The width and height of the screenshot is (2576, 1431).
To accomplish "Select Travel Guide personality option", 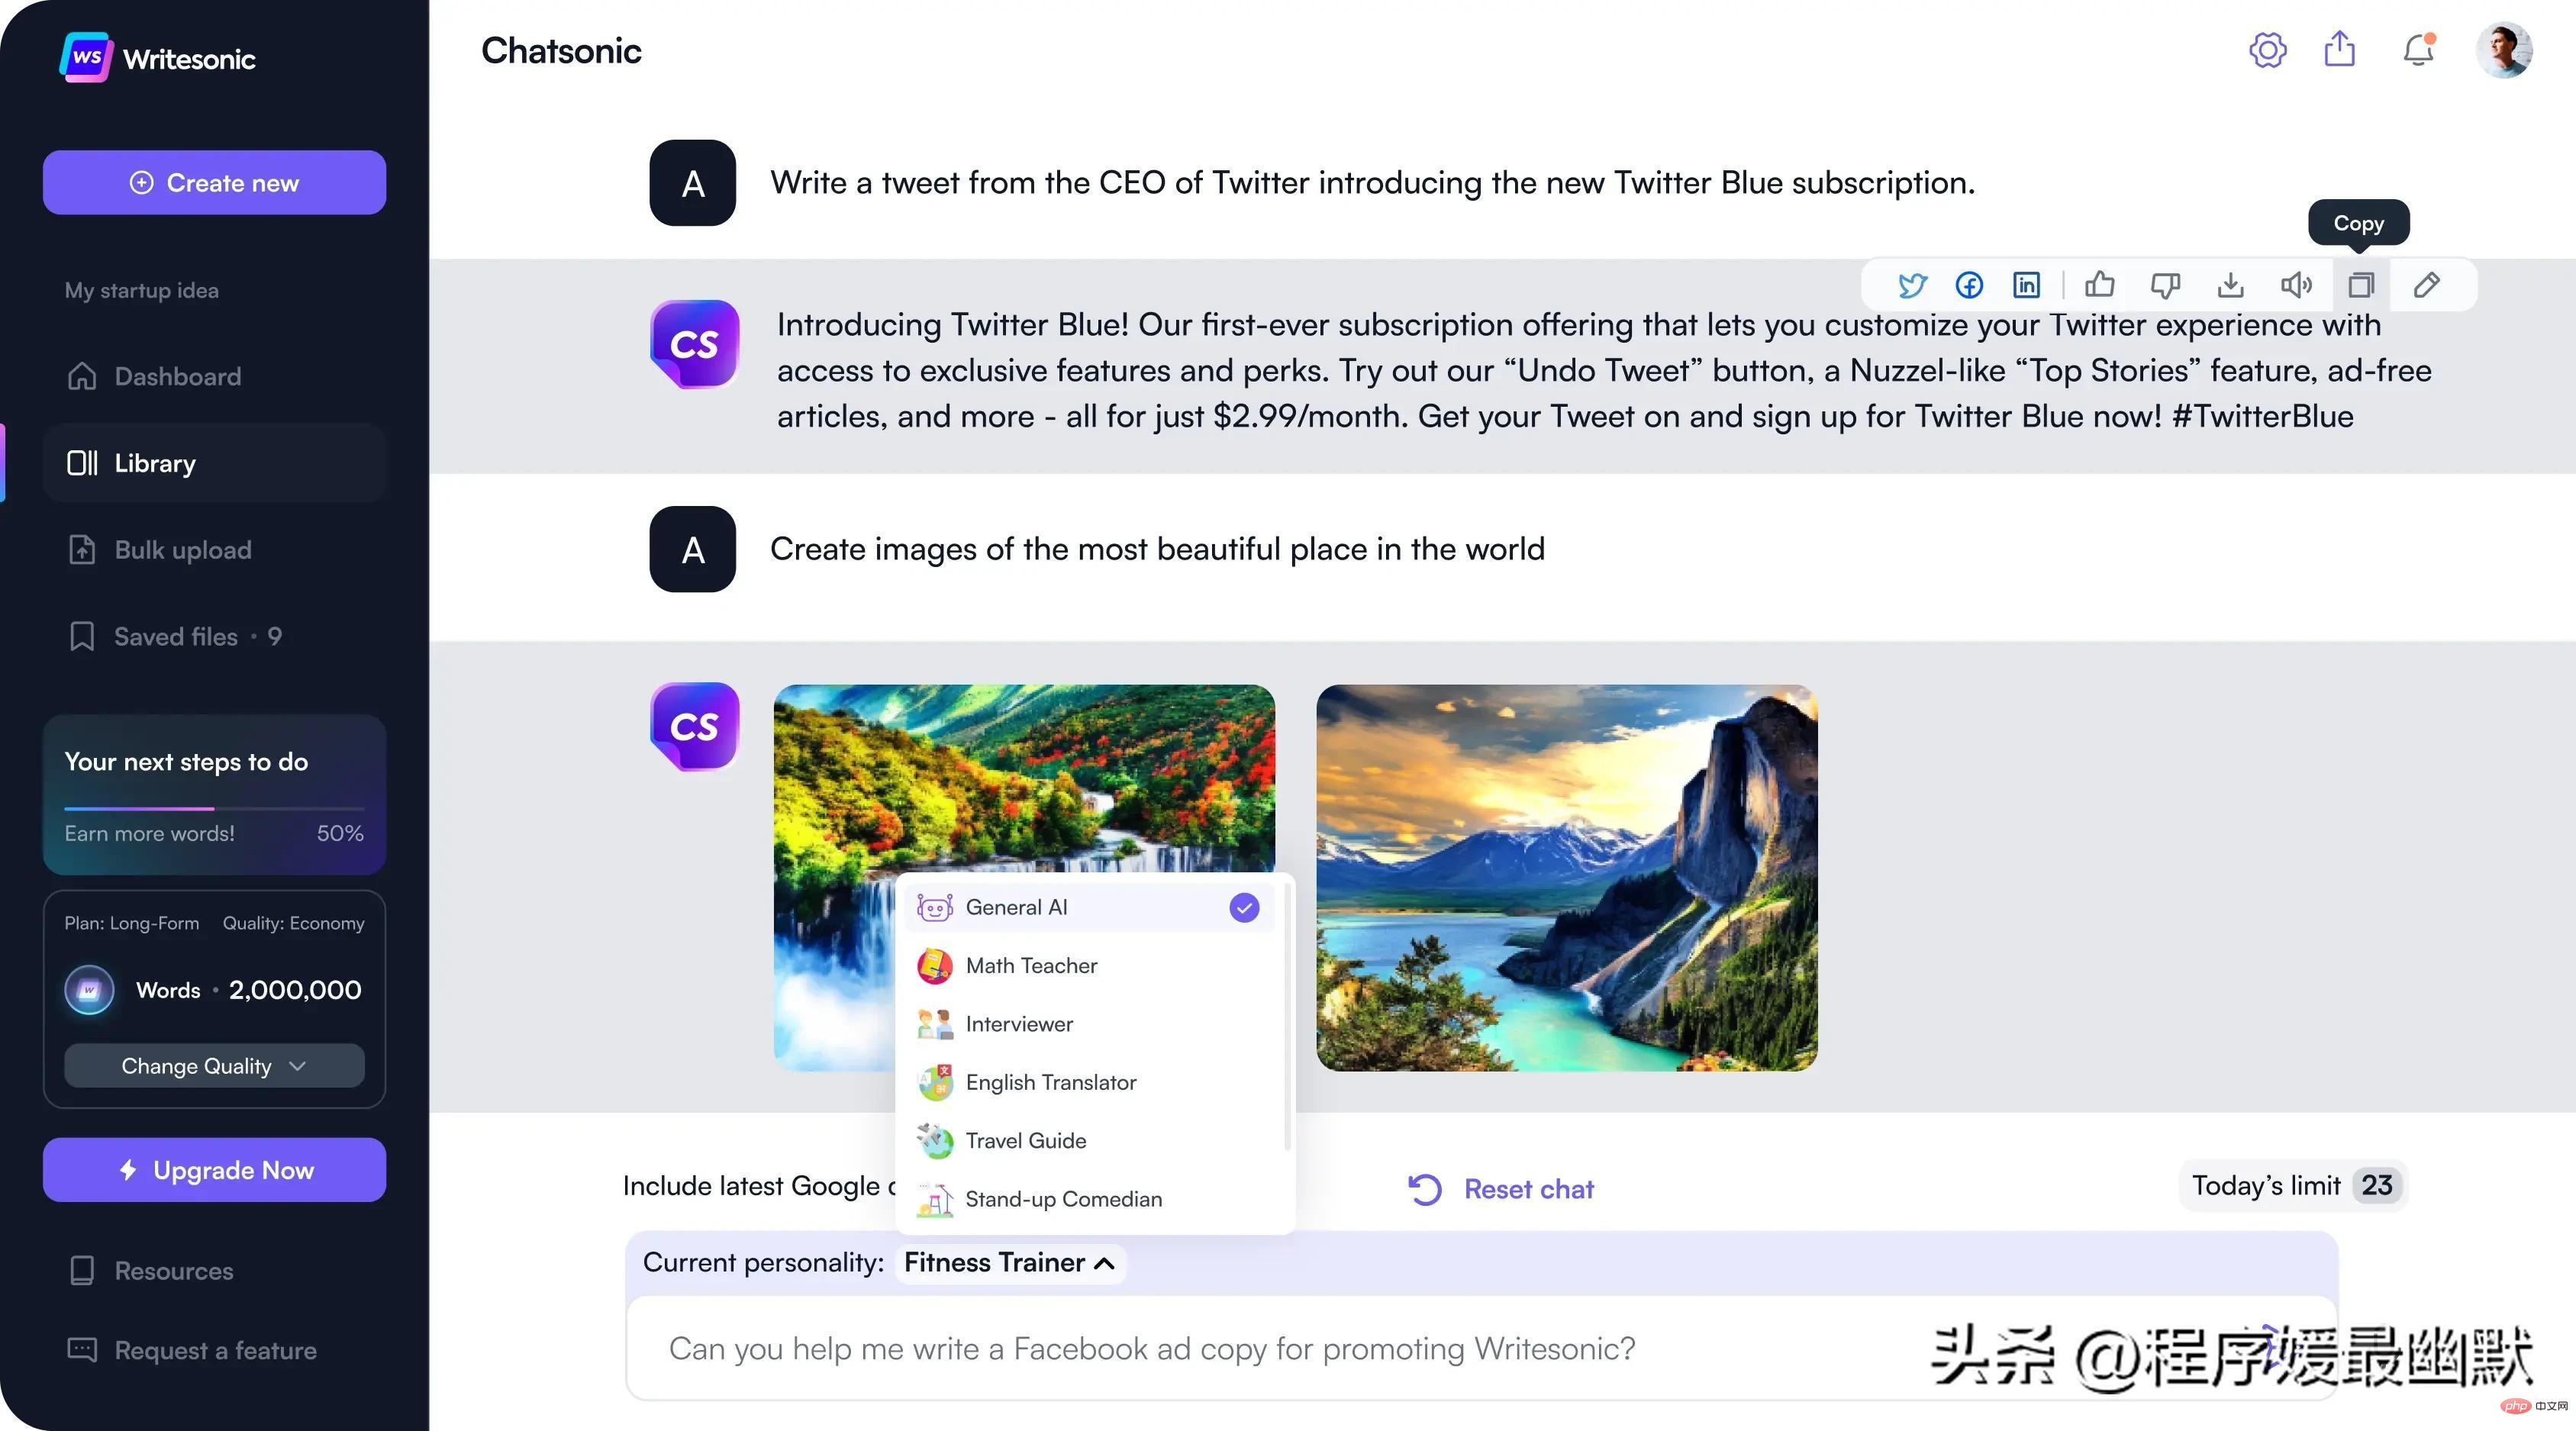I will pyautogui.click(x=1026, y=1140).
